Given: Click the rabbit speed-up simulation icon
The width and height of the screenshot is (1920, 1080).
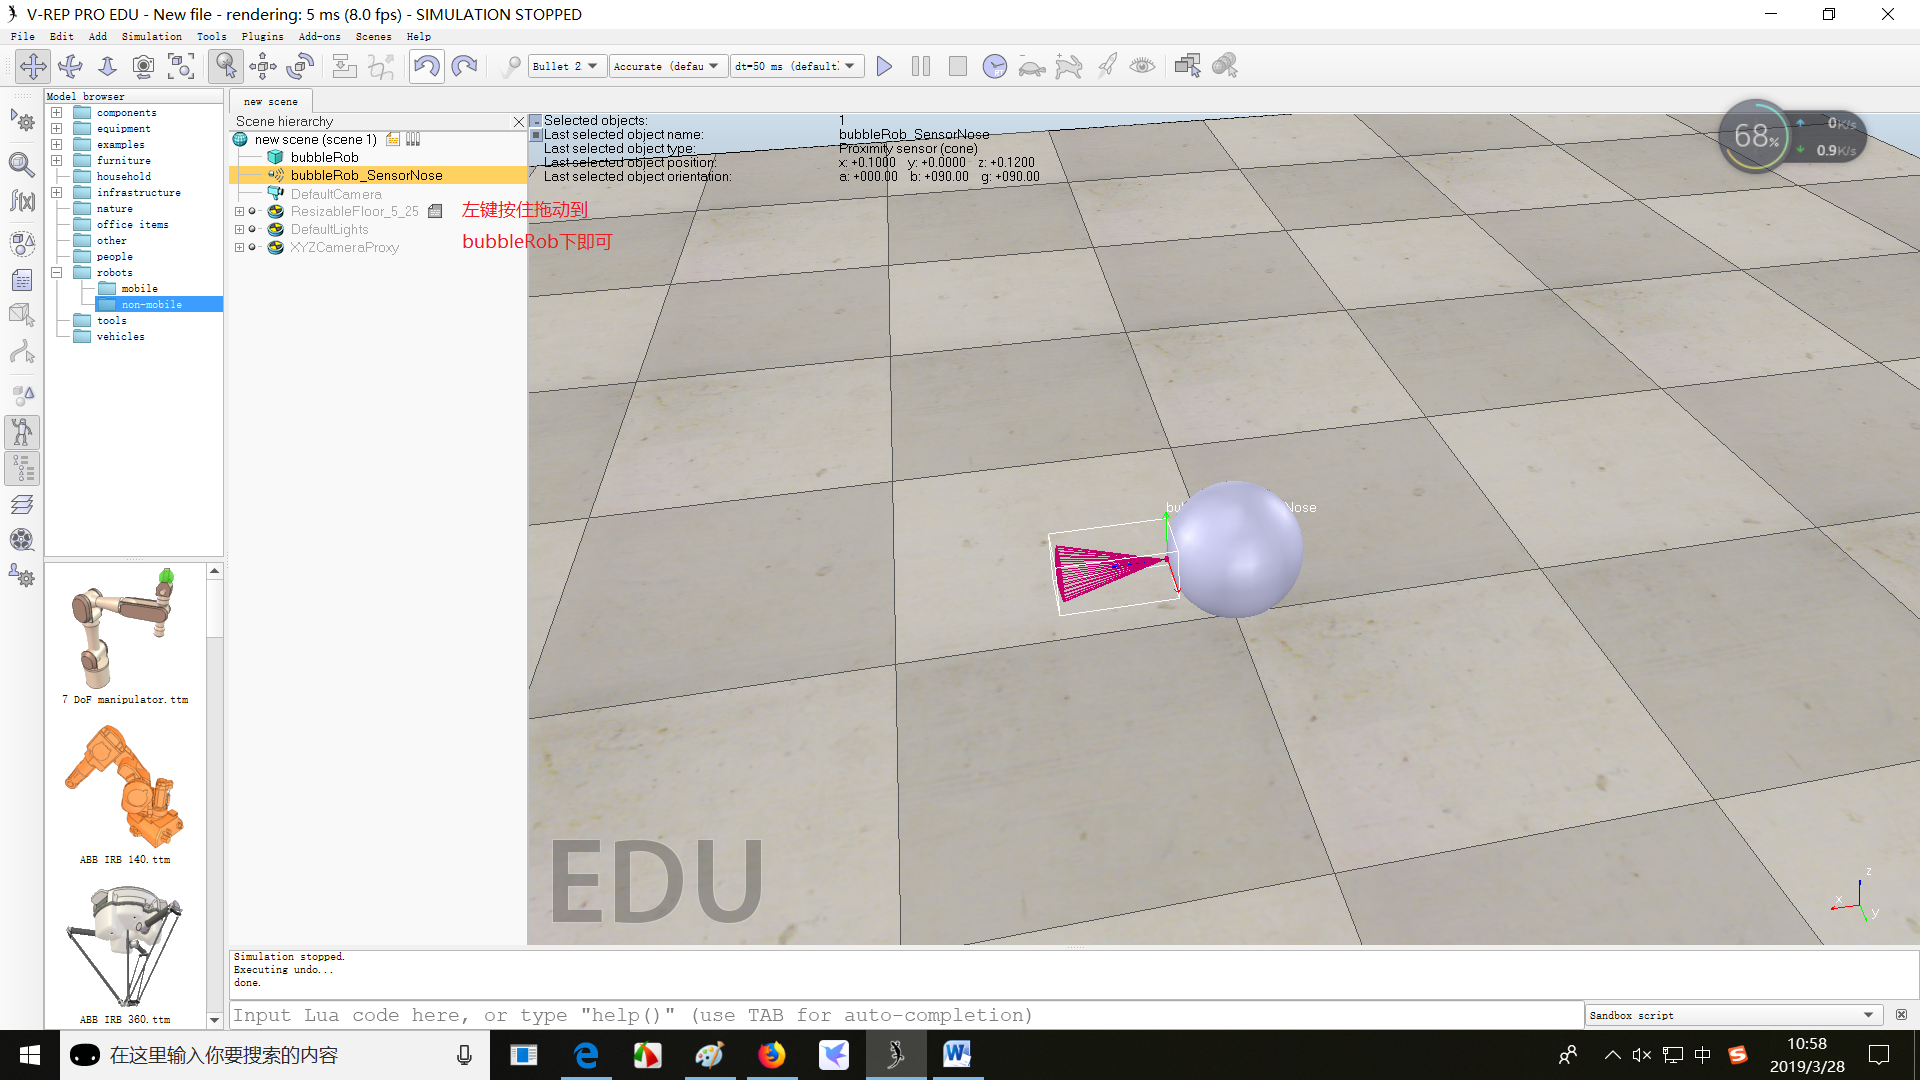Looking at the screenshot, I should pos(1069,66).
